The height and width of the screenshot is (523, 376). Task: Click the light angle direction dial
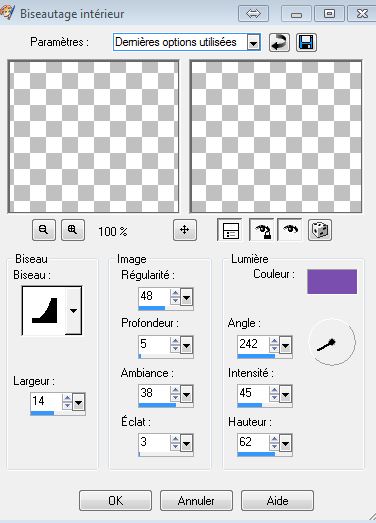pos(332,342)
